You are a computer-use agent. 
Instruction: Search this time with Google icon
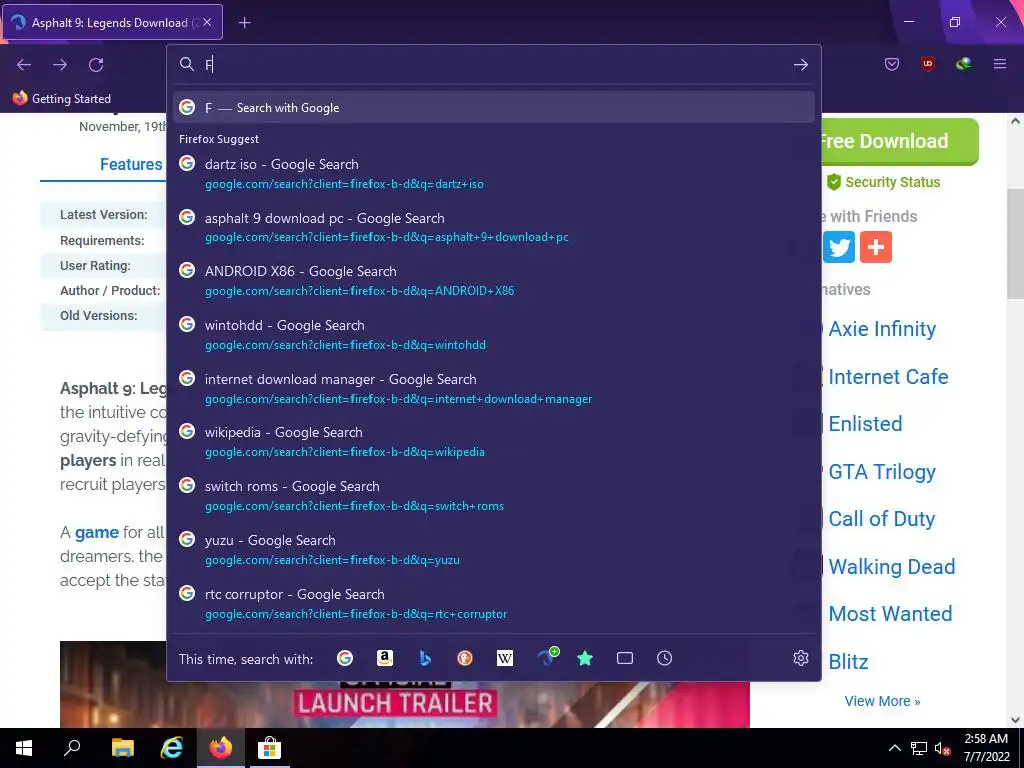(x=345, y=658)
